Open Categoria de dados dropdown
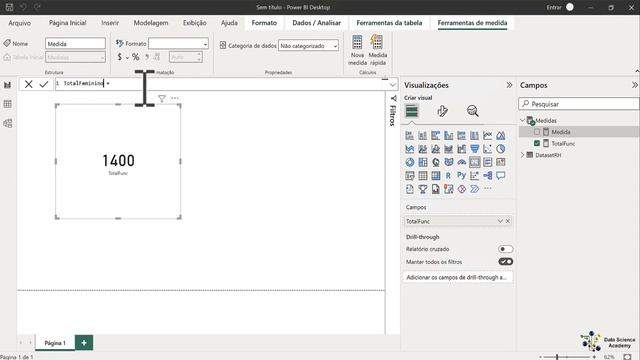This screenshot has width=640, height=360. point(309,46)
